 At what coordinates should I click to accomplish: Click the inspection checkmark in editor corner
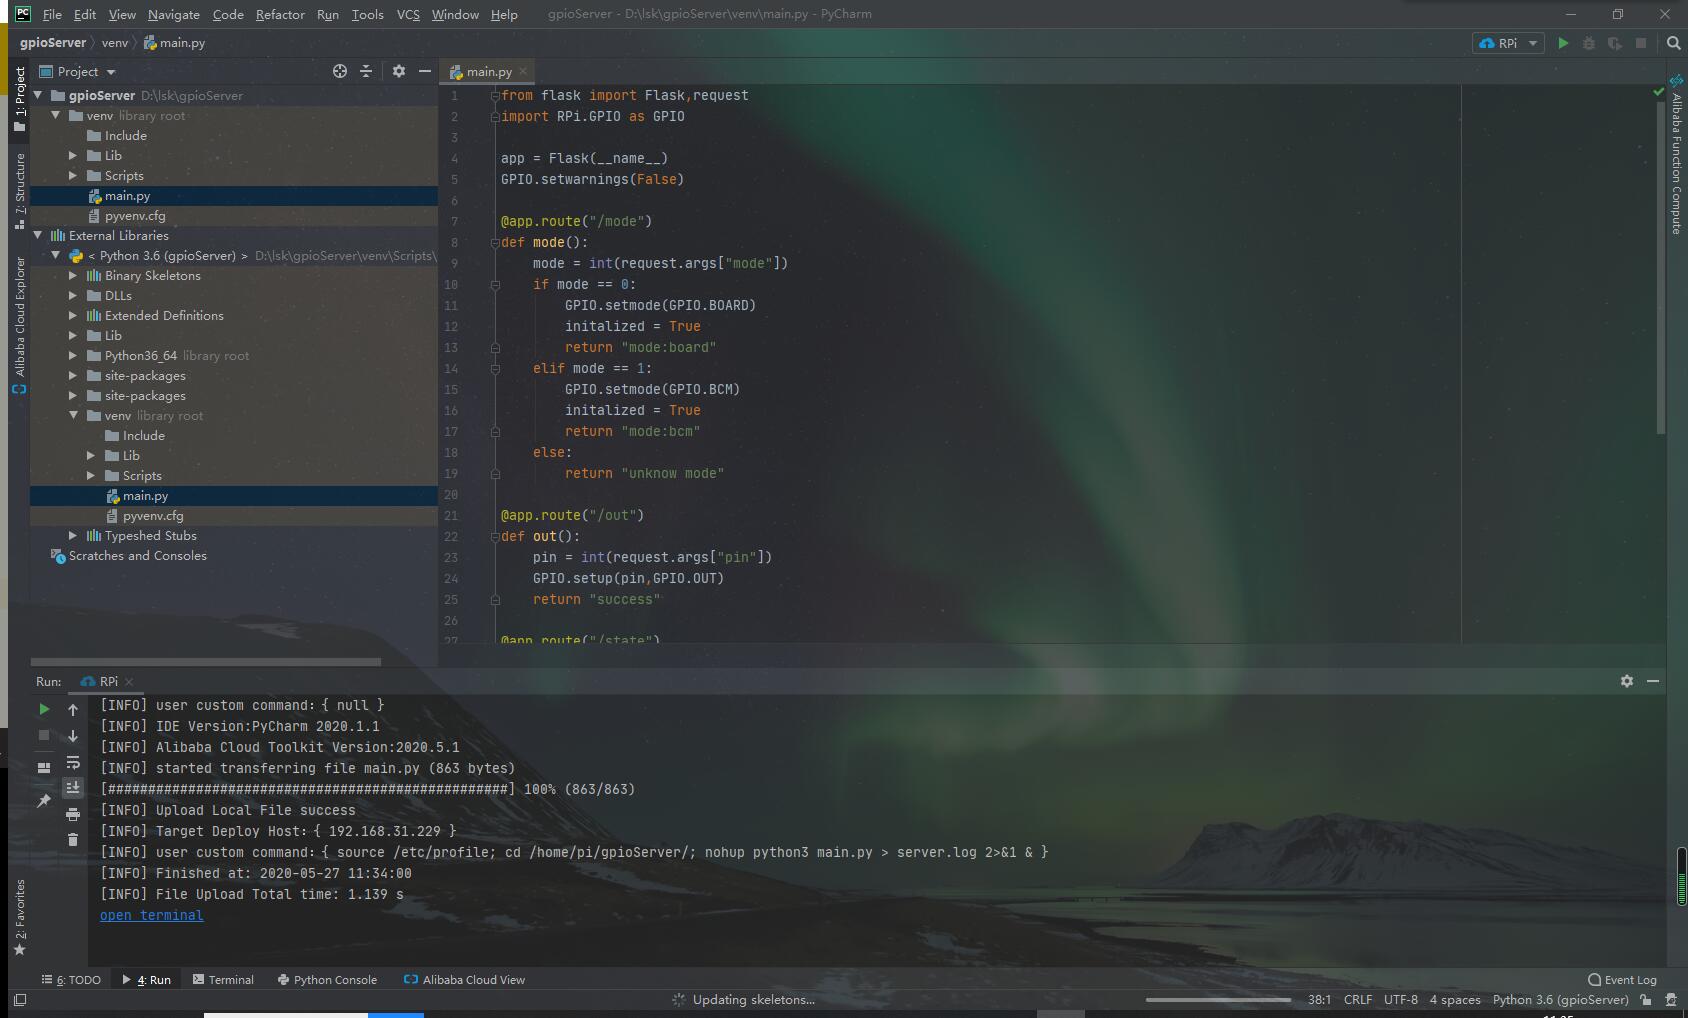click(1659, 92)
